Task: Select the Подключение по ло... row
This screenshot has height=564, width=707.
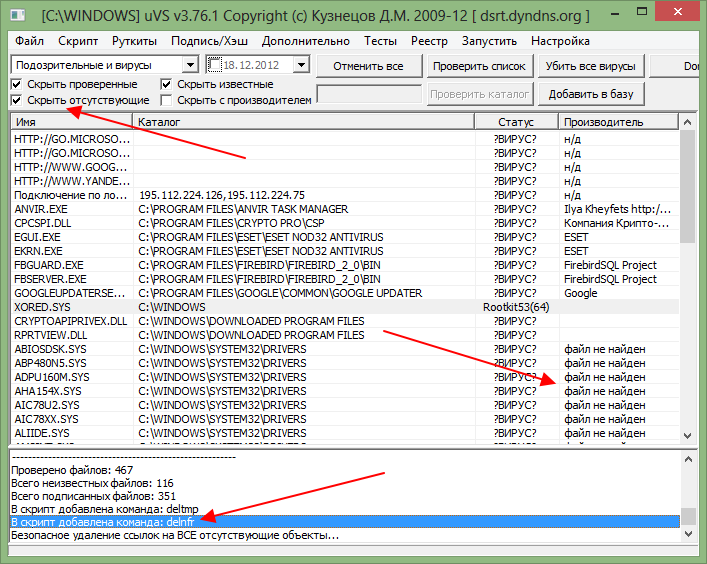Action: 345,195
